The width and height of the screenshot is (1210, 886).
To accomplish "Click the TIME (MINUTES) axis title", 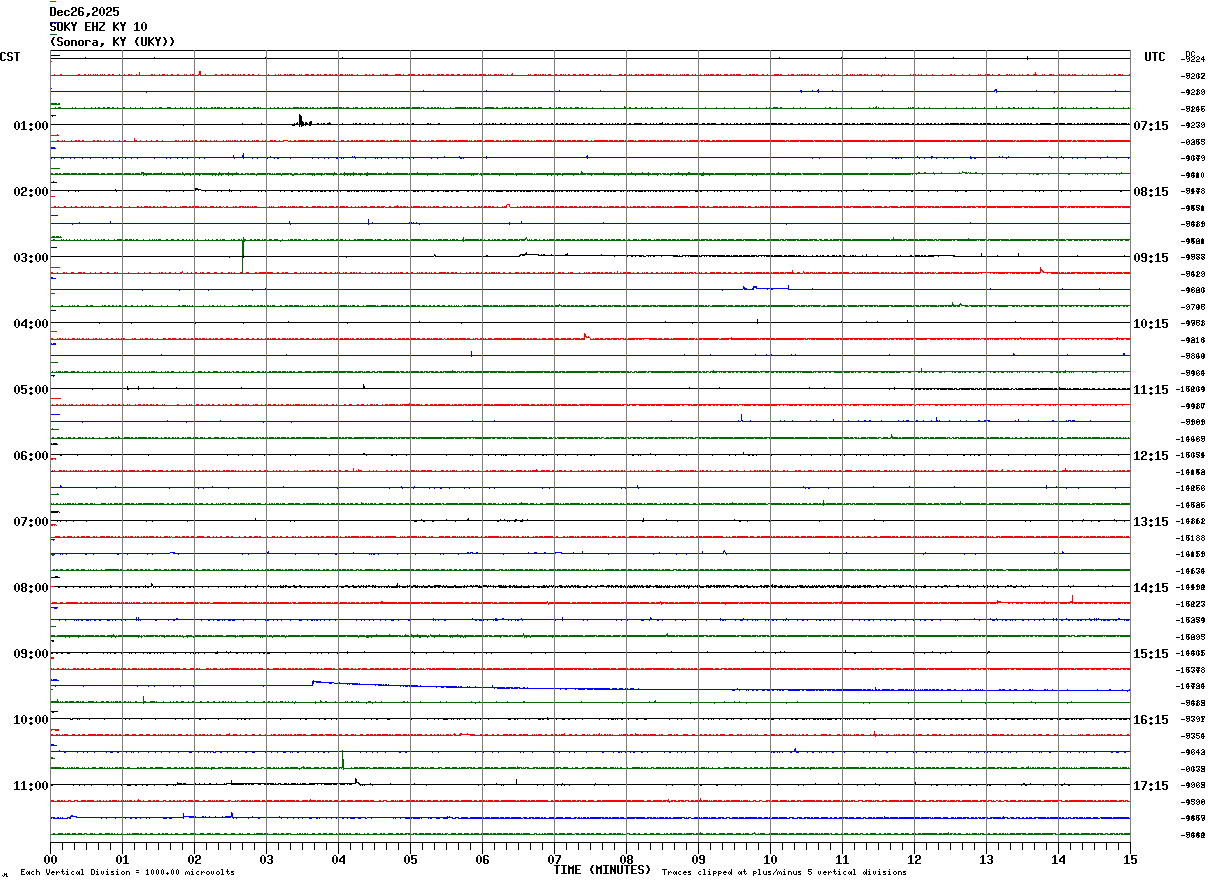I will click(602, 870).
